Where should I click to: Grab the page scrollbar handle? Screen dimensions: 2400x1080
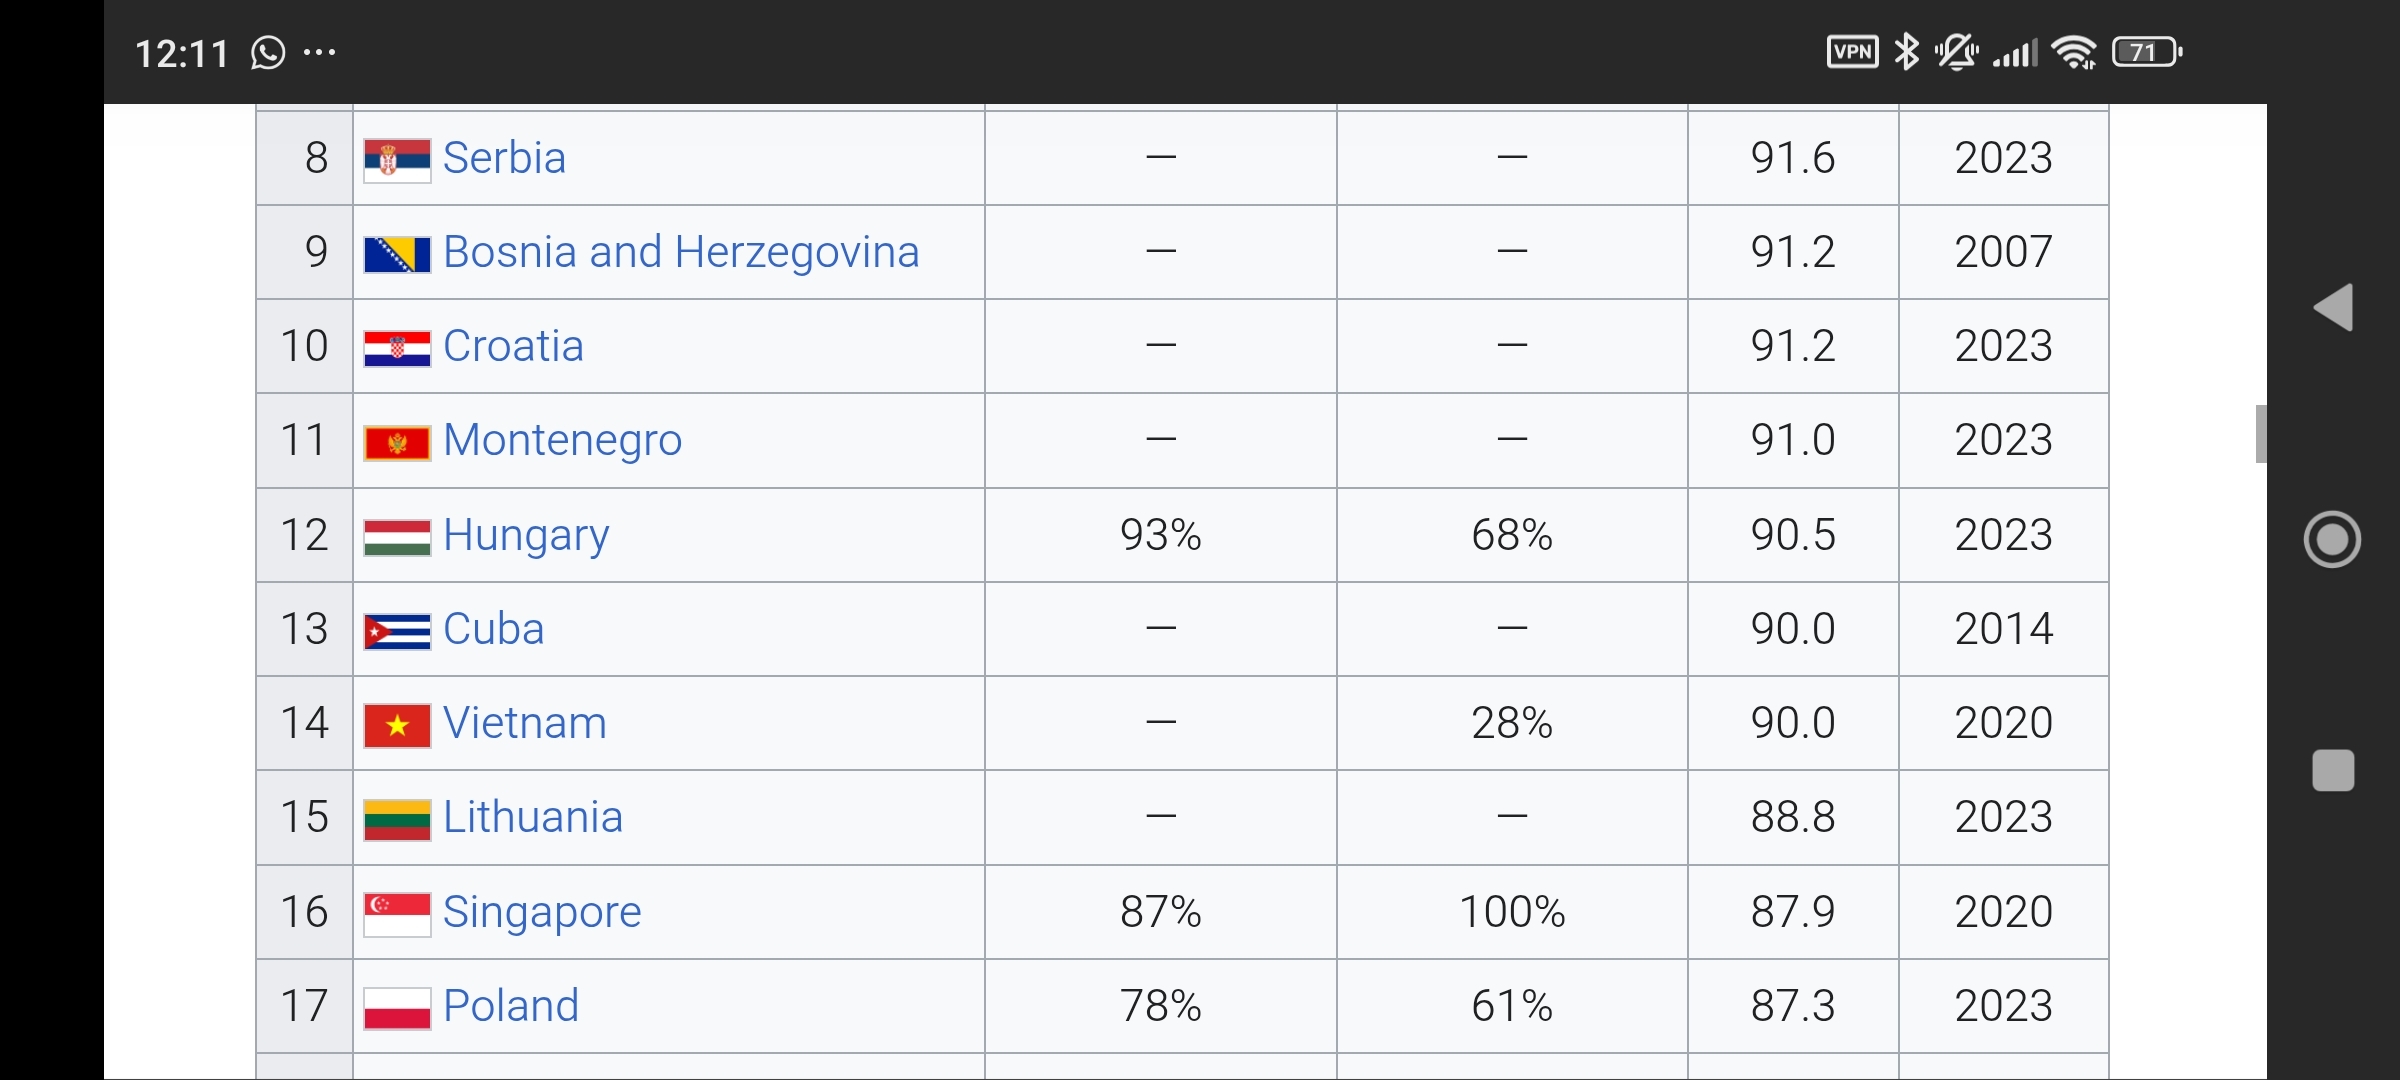(x=2260, y=434)
